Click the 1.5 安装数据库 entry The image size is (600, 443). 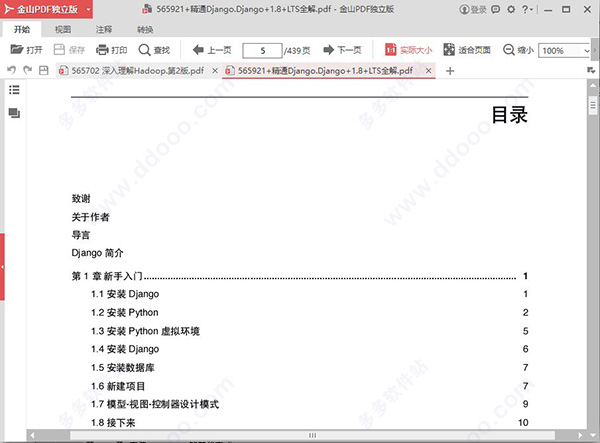pyautogui.click(x=123, y=368)
